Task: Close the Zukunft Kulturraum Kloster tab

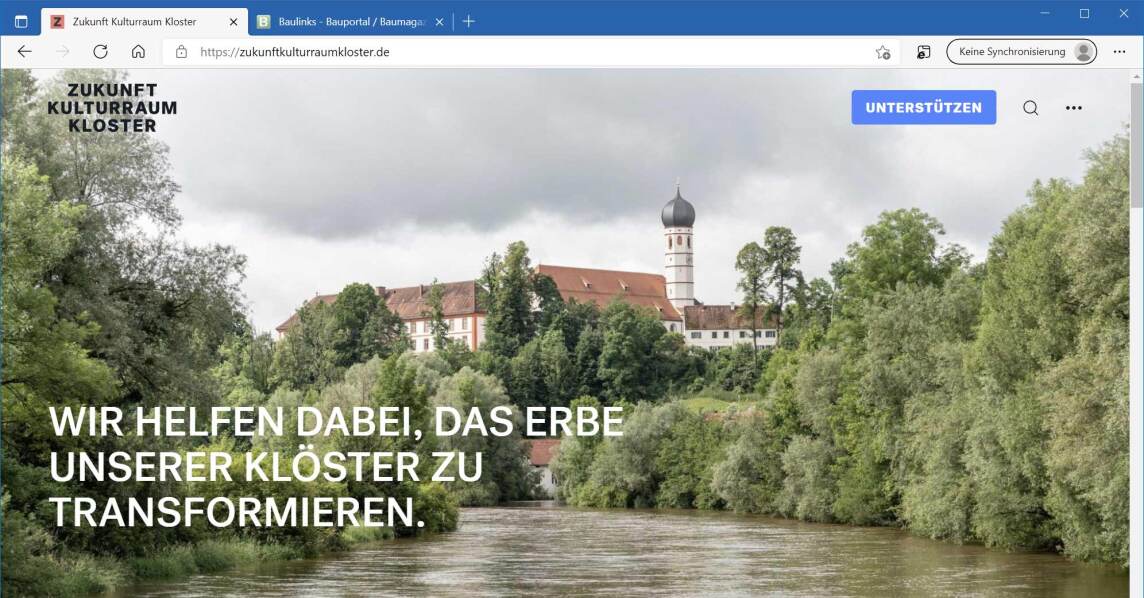Action: [x=233, y=22]
